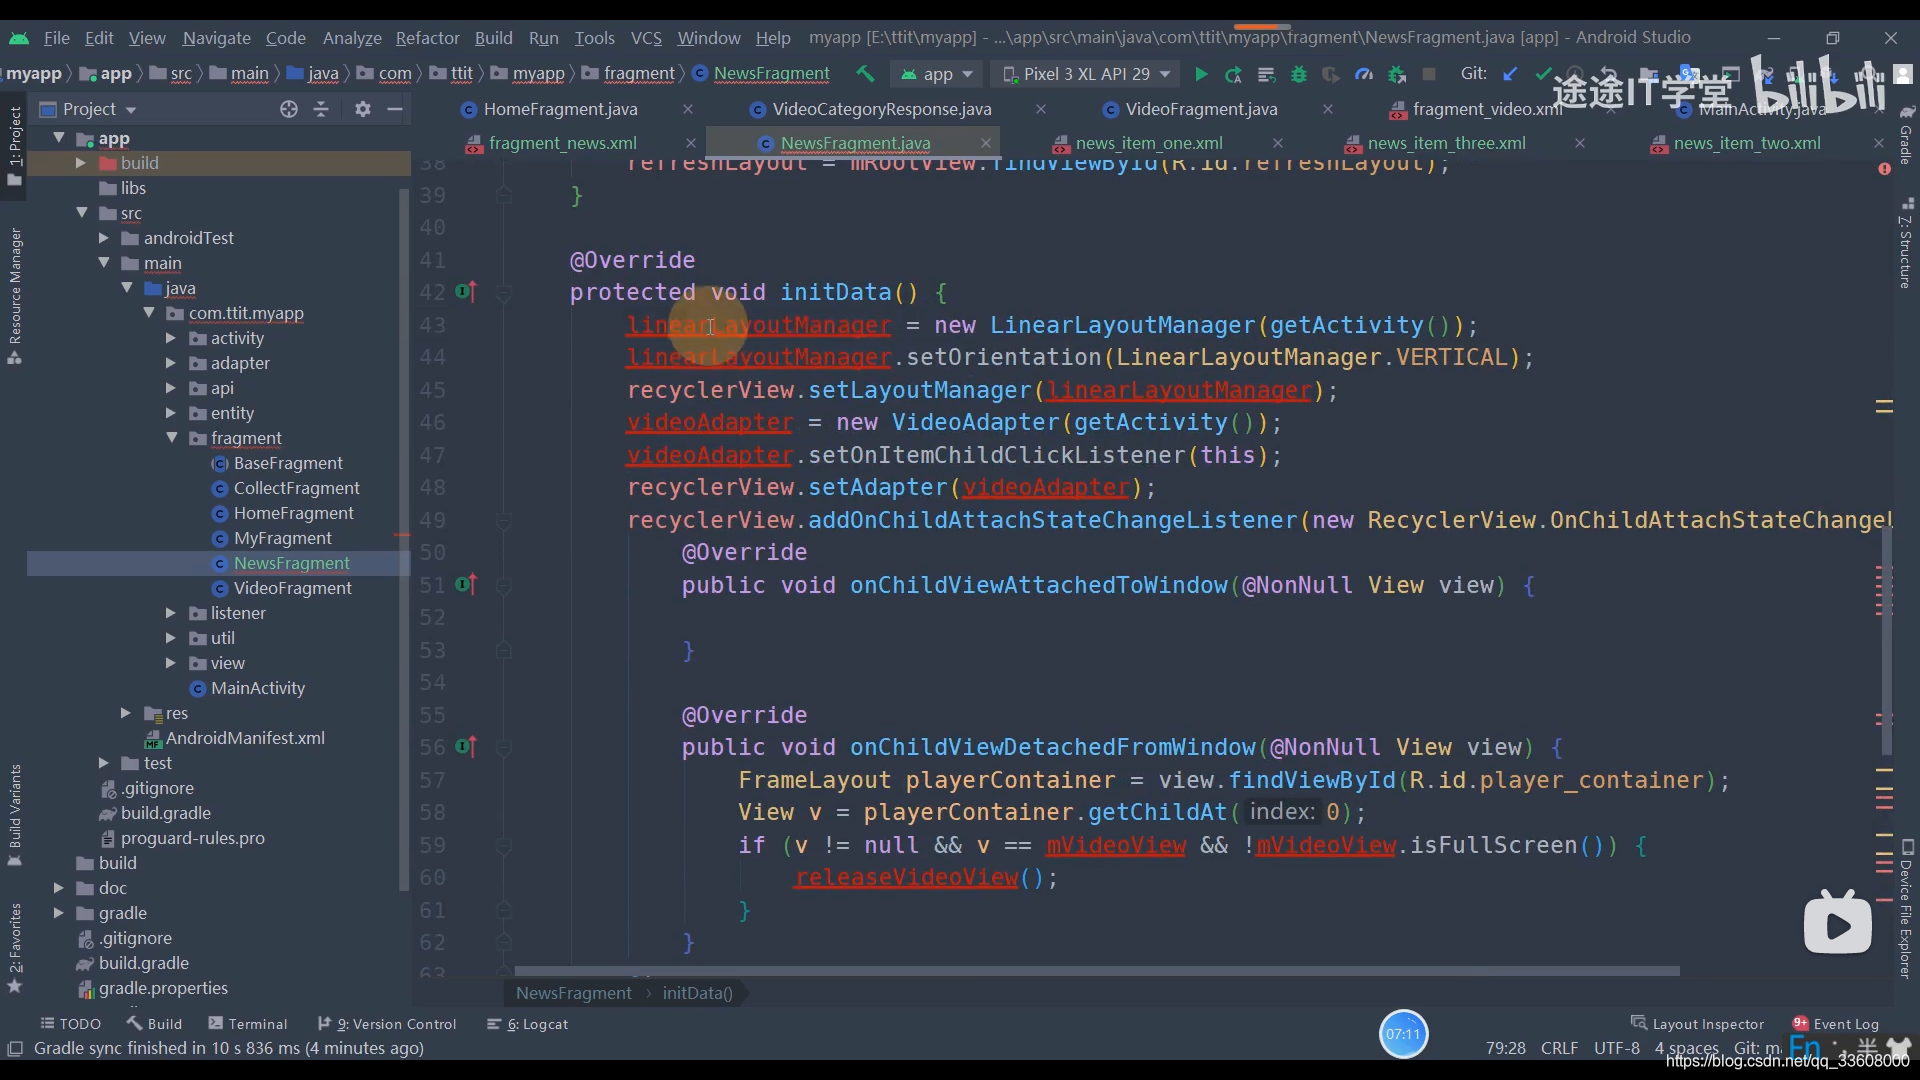
Task: Open the Pixel 3 XL API 29 device dropdown
Action: click(x=1086, y=74)
